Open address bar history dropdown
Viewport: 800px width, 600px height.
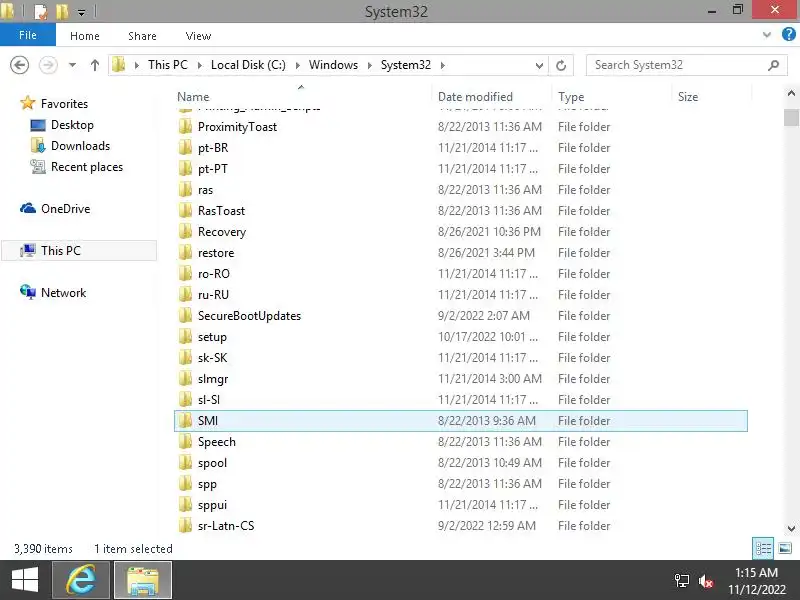(x=539, y=65)
